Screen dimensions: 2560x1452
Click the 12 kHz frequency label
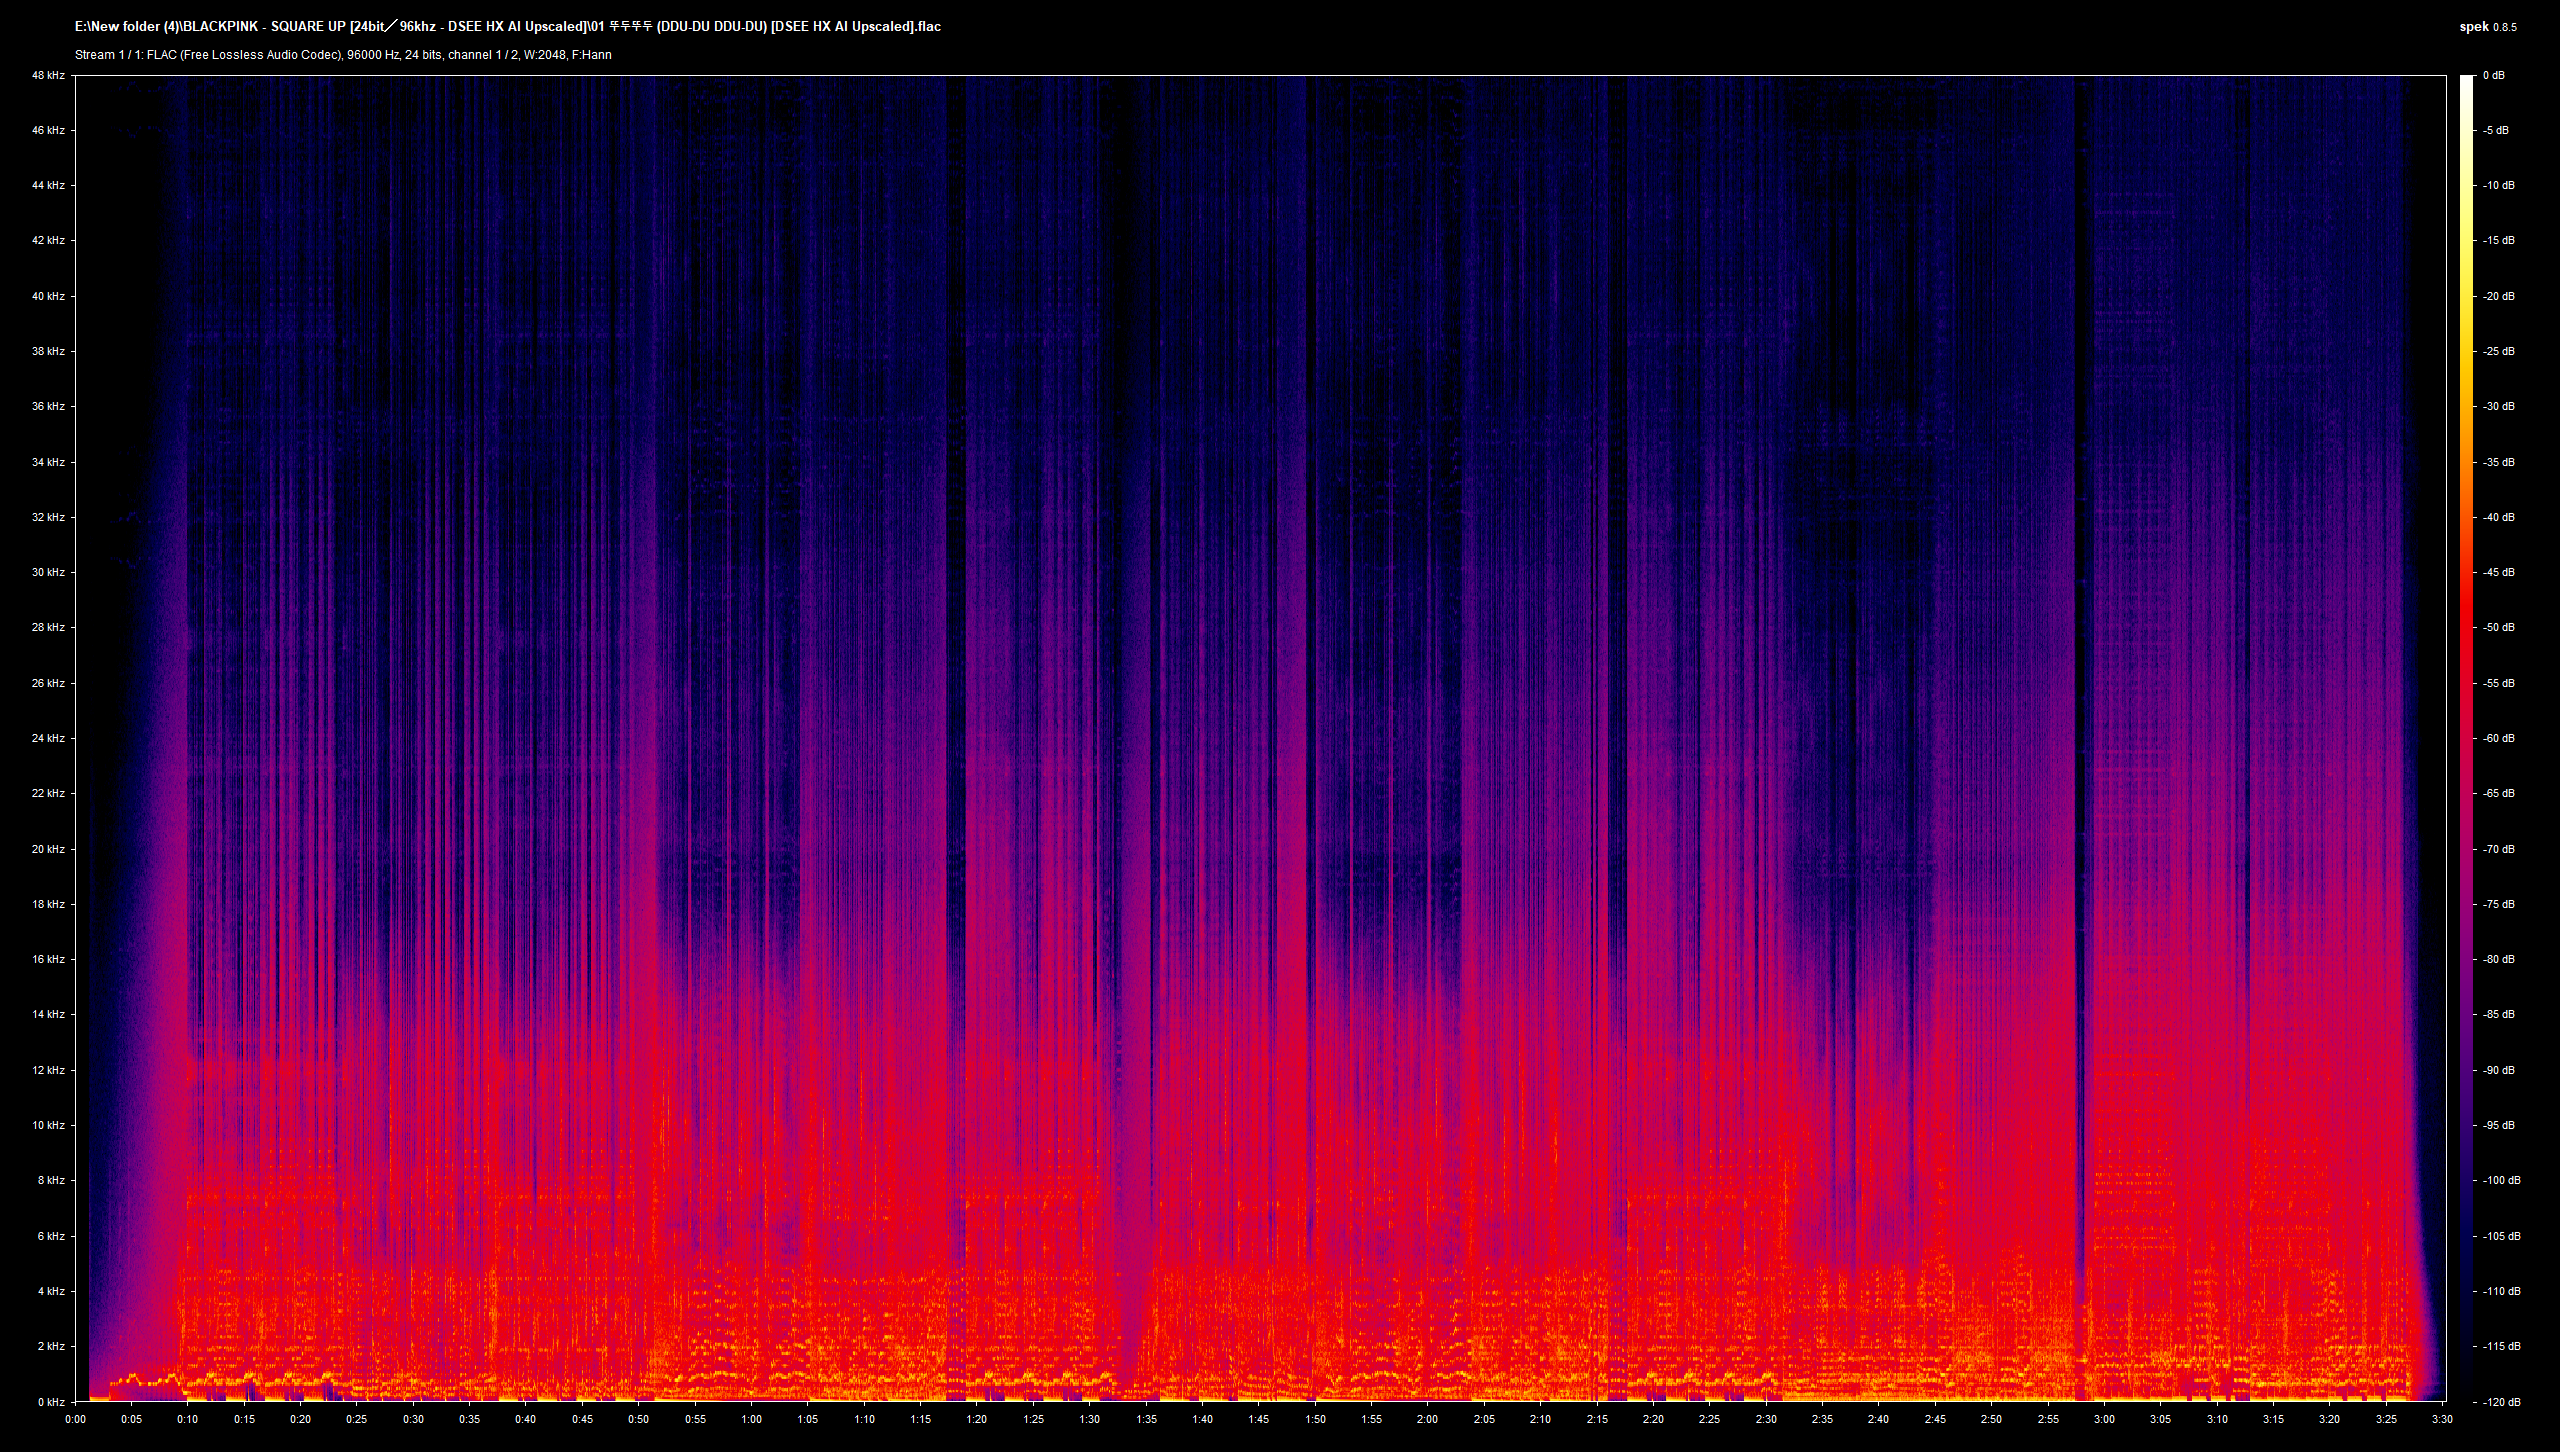point(48,1070)
